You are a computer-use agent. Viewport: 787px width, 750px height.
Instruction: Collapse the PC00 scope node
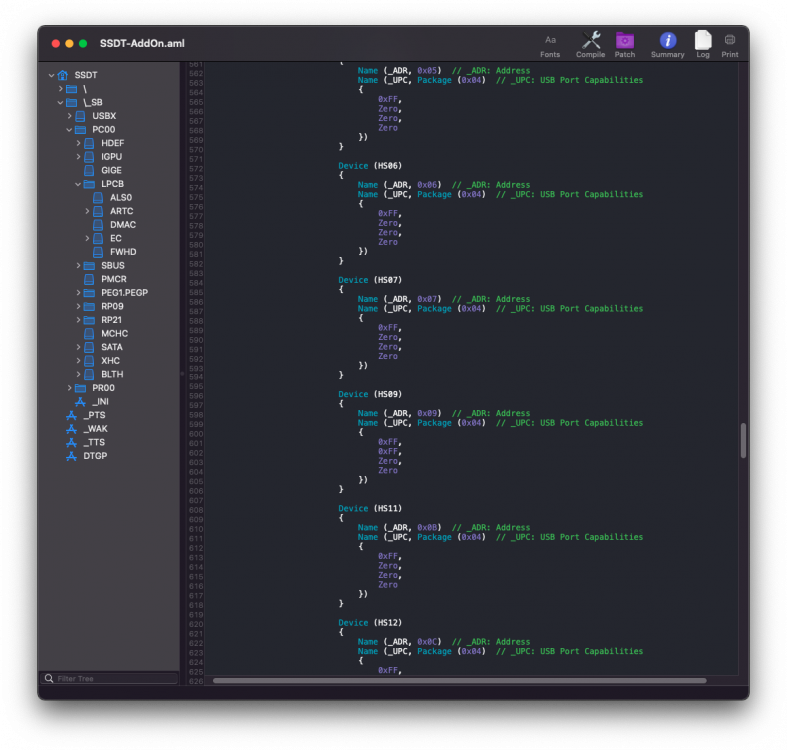[x=69, y=130]
